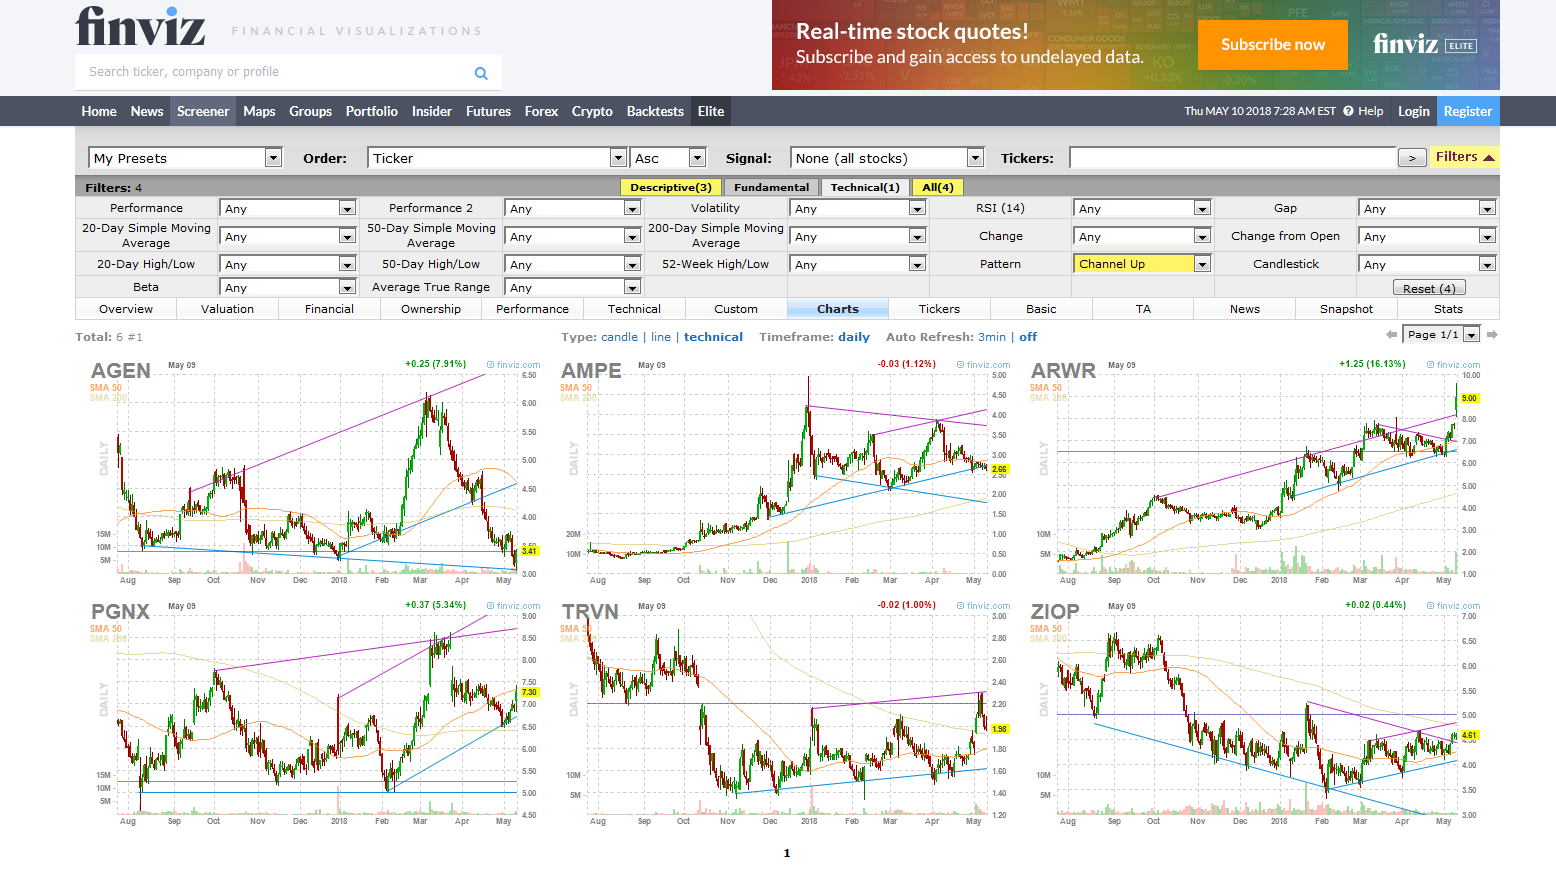
Task: Click page number 1 at bottom
Action: pos(787,853)
